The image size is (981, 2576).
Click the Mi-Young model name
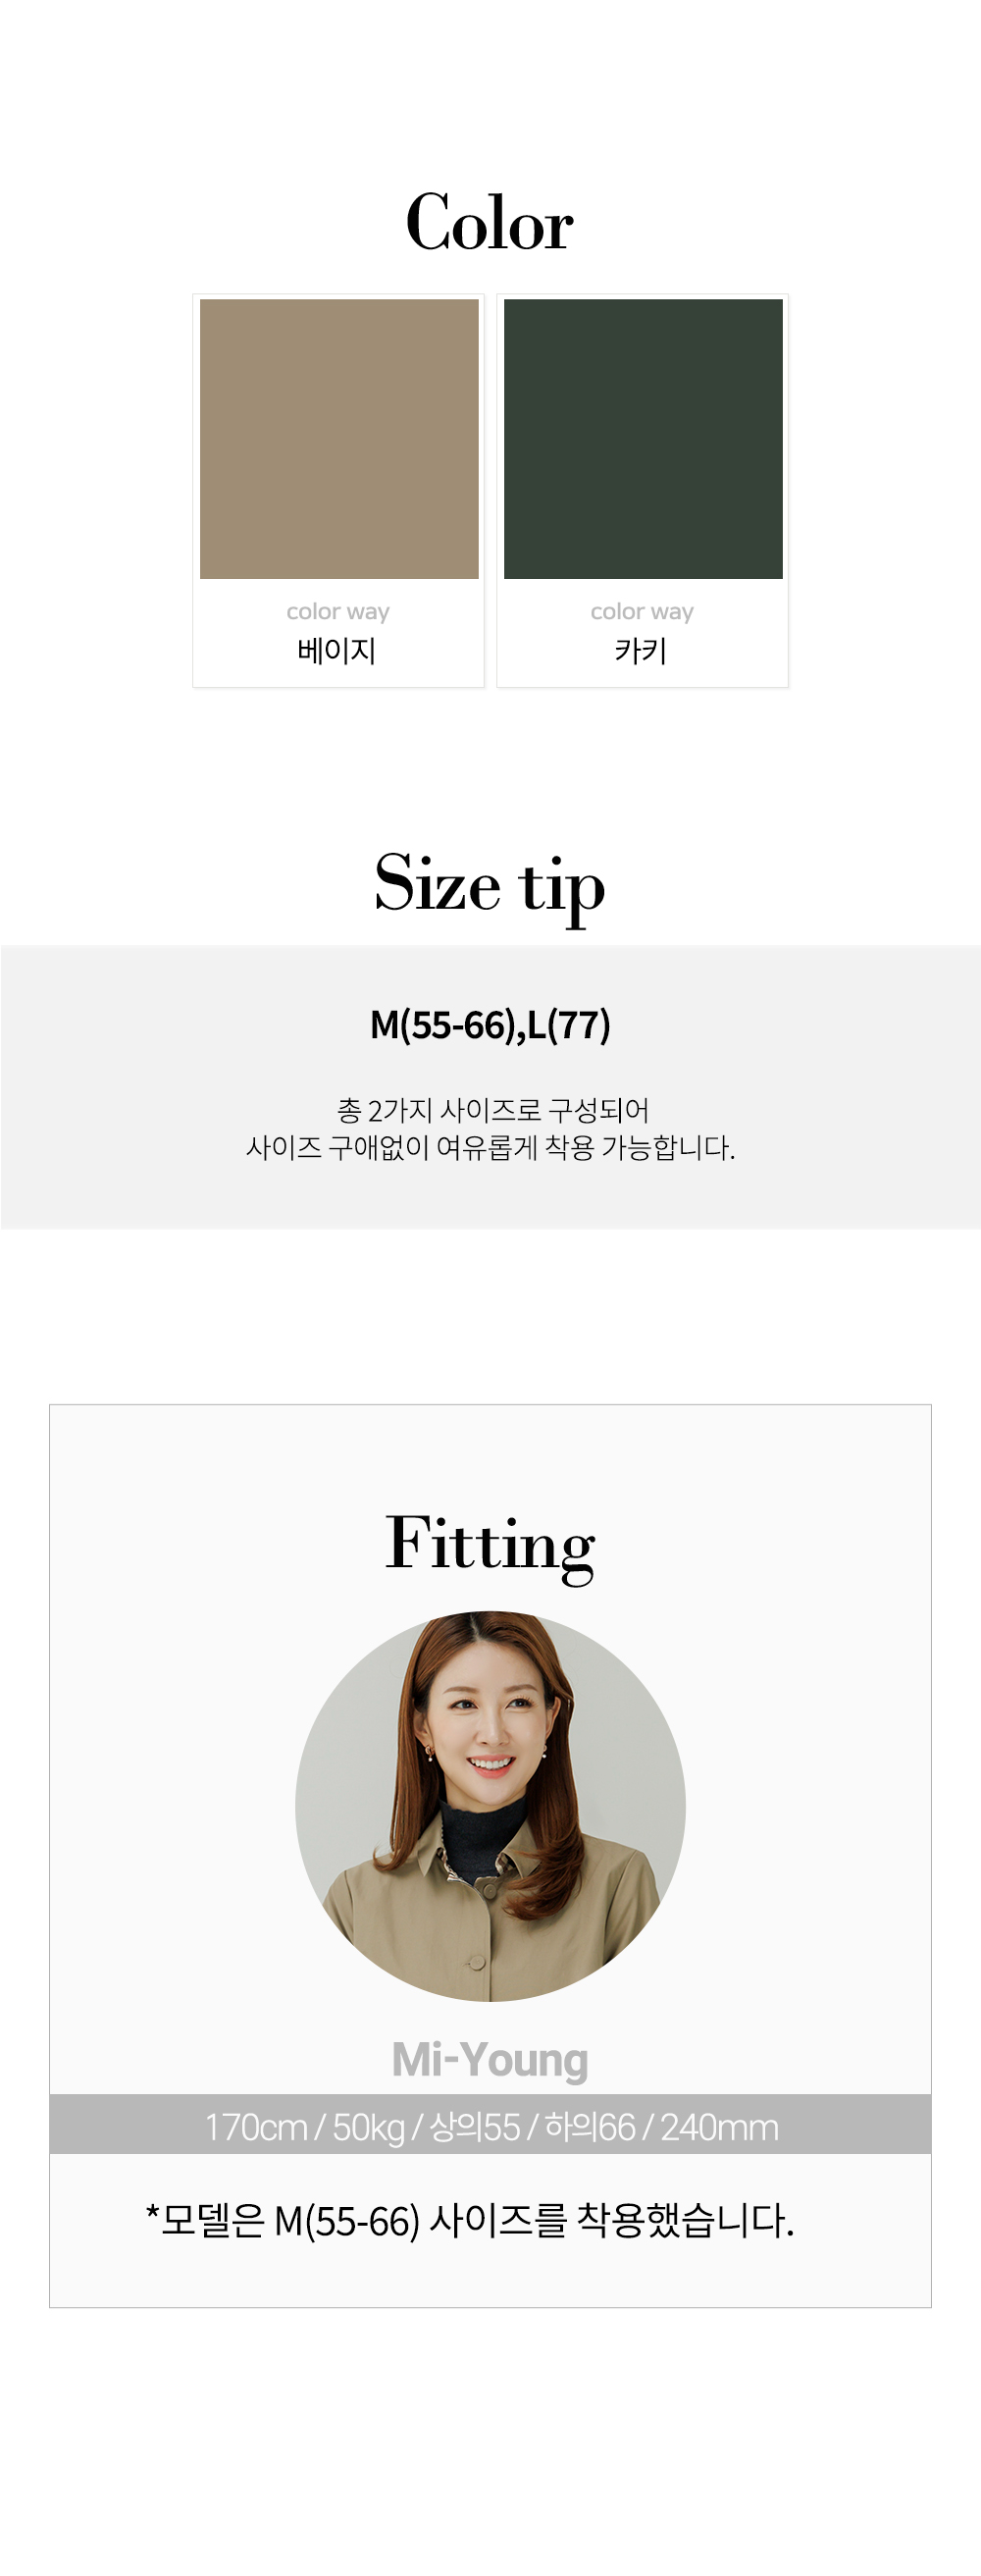(490, 2059)
